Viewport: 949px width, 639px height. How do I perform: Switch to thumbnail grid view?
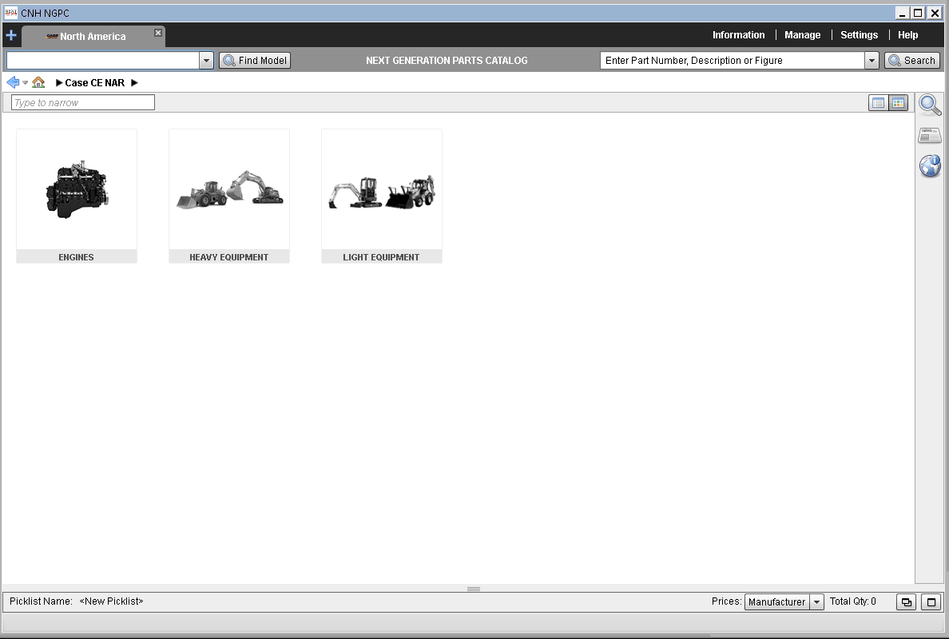point(898,103)
